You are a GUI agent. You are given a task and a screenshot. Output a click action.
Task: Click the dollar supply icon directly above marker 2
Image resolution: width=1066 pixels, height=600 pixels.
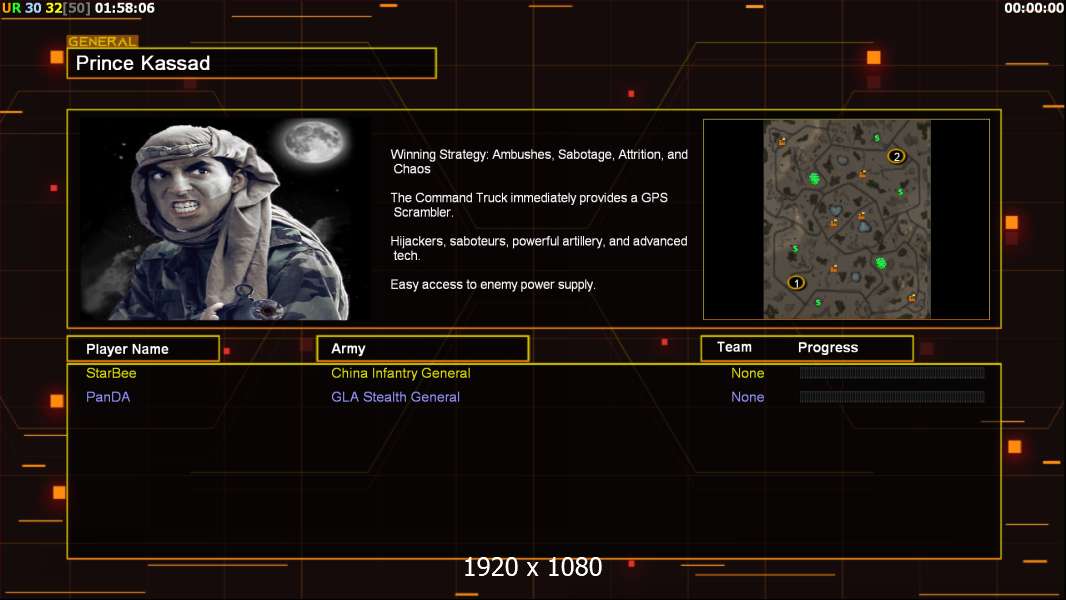click(877, 138)
